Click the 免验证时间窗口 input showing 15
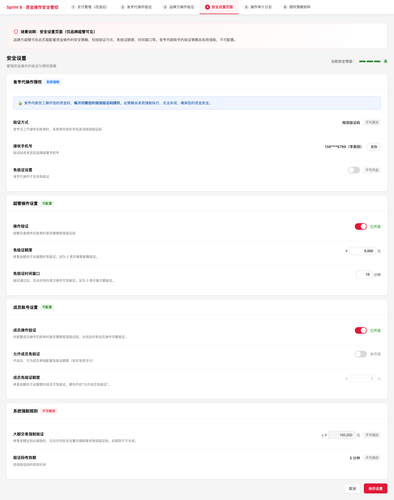The height and width of the screenshot is (500, 394). 364,275
